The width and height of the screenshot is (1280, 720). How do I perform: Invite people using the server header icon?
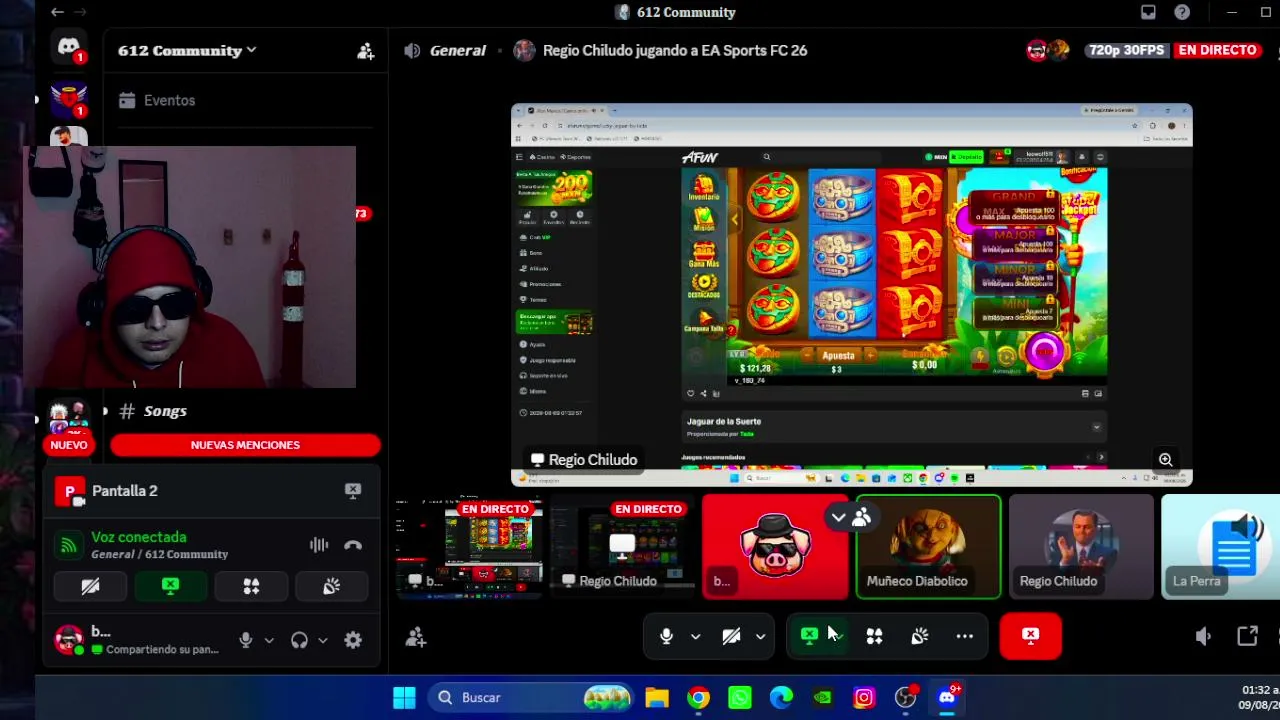pos(365,51)
